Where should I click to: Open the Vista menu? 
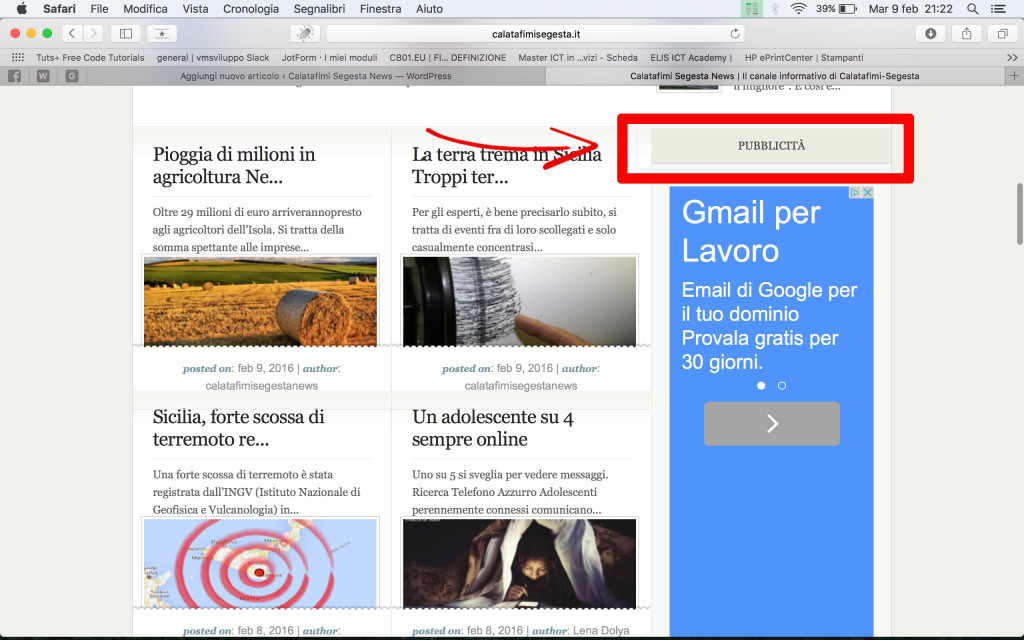click(x=195, y=8)
